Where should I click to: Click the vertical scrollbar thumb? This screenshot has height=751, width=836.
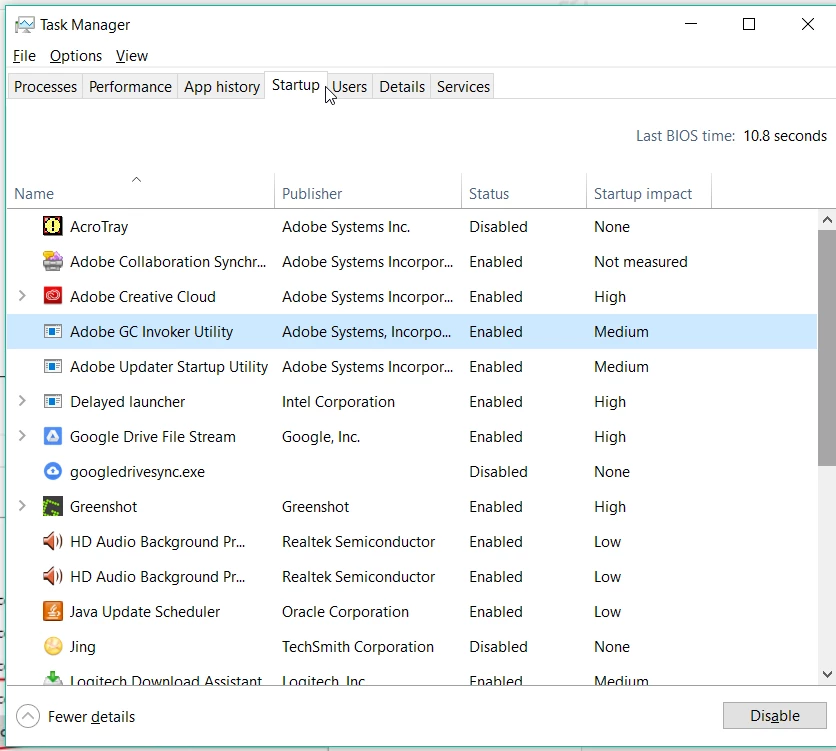(827, 348)
